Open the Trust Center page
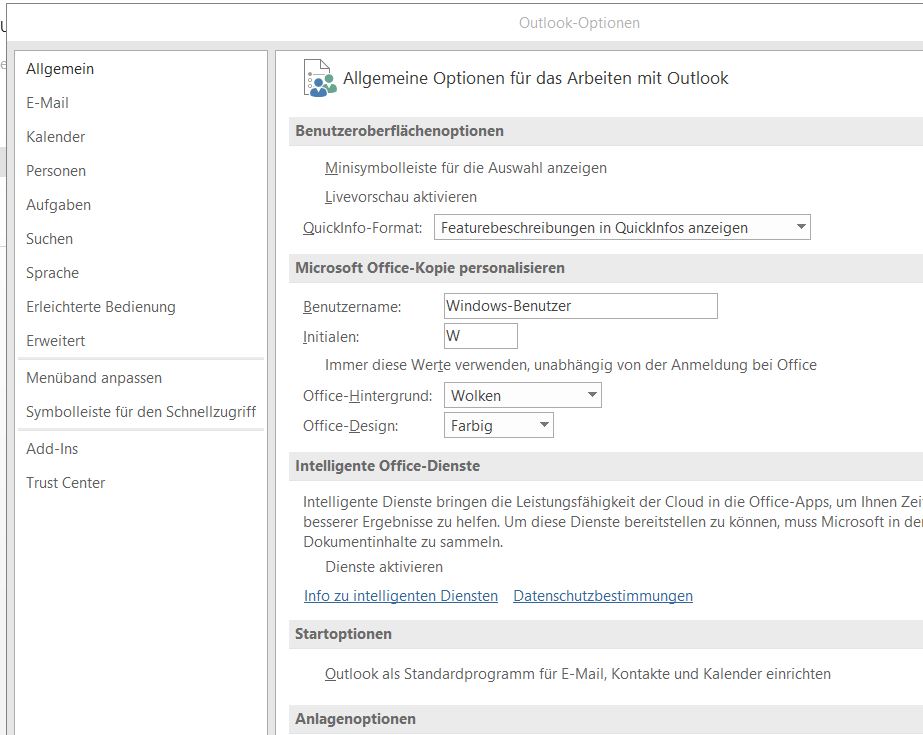Screen dimensions: 923x735 click(x=65, y=483)
